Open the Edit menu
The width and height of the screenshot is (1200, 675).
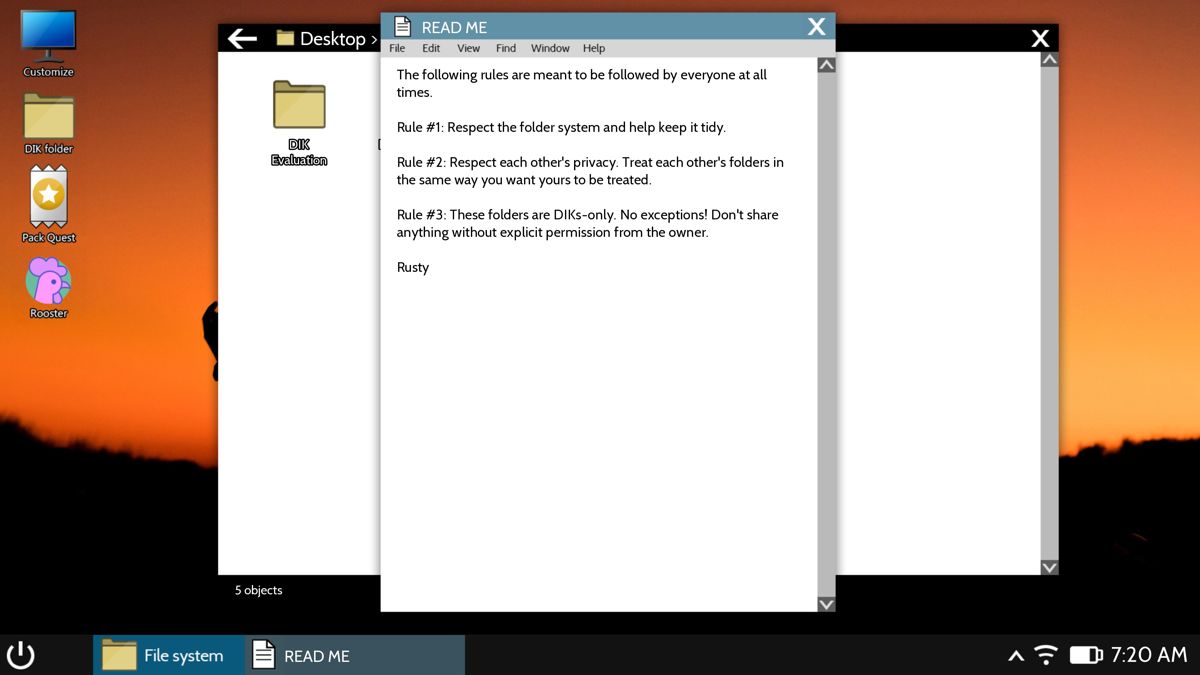(431, 48)
